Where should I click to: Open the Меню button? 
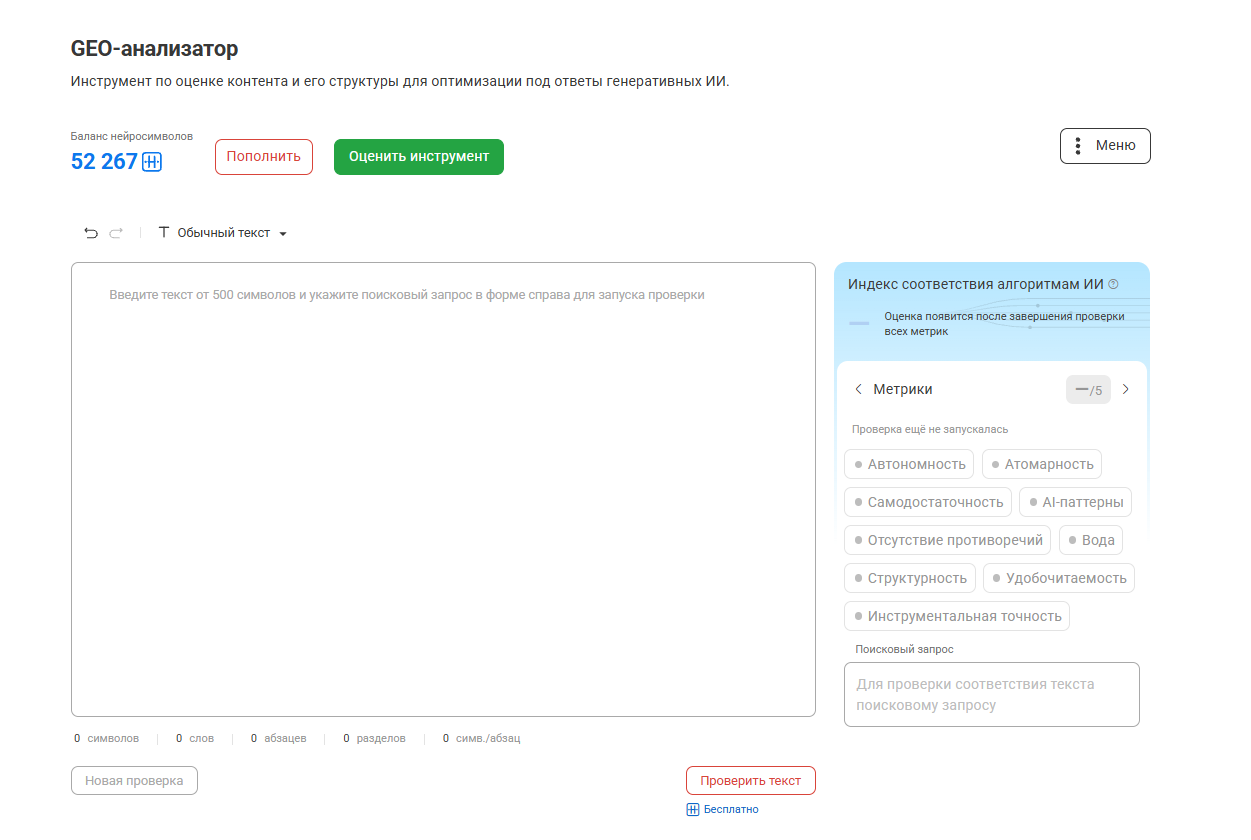(x=1105, y=146)
